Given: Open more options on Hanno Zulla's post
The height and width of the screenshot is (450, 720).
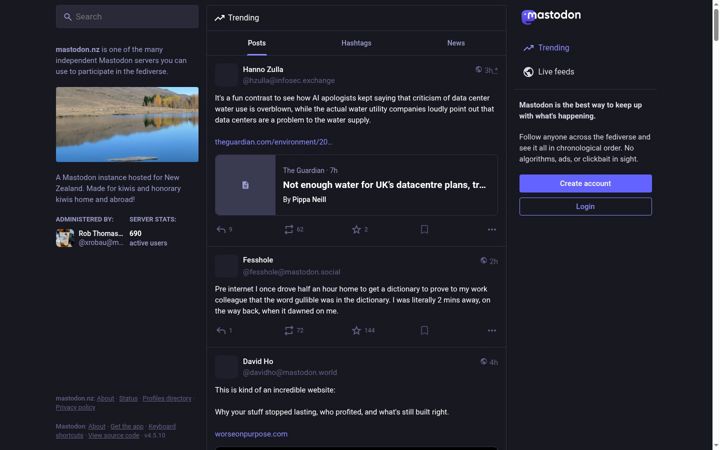Looking at the screenshot, I should click(492, 229).
